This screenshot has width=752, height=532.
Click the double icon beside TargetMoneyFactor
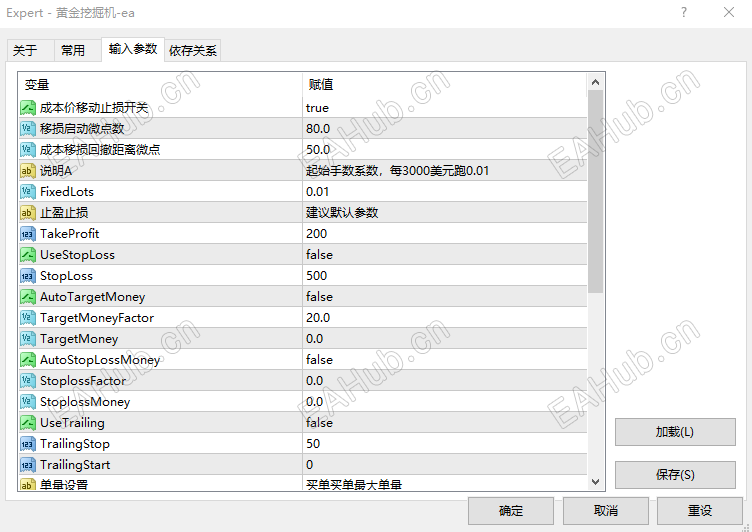pyautogui.click(x=28, y=318)
